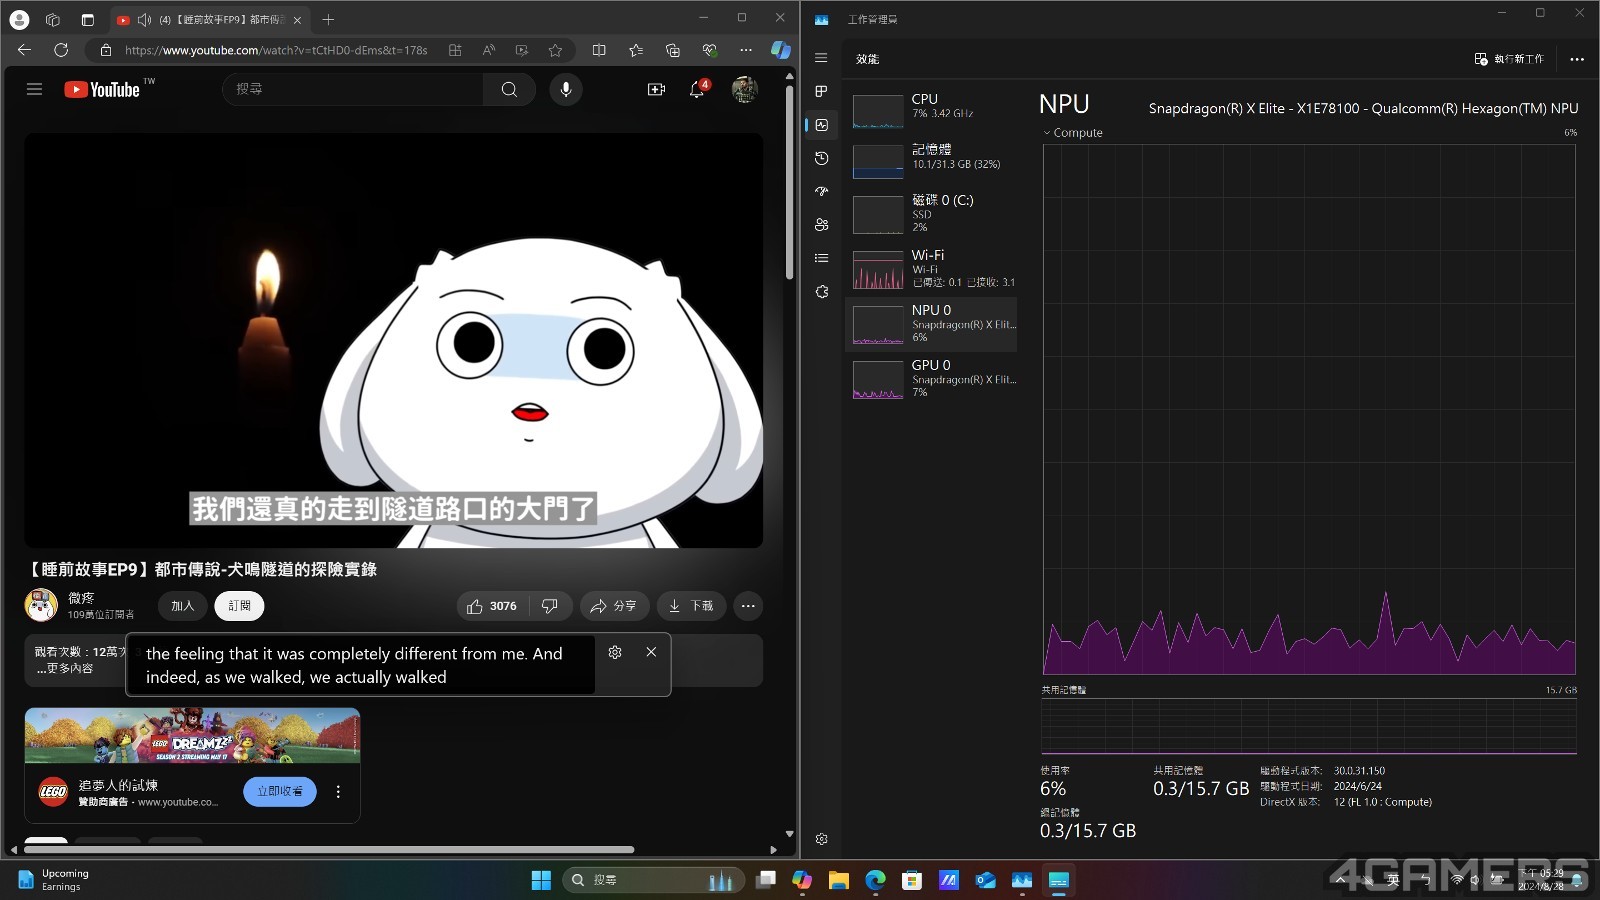
Task: Open Task Manager navigation hamburger
Action: pos(821,58)
